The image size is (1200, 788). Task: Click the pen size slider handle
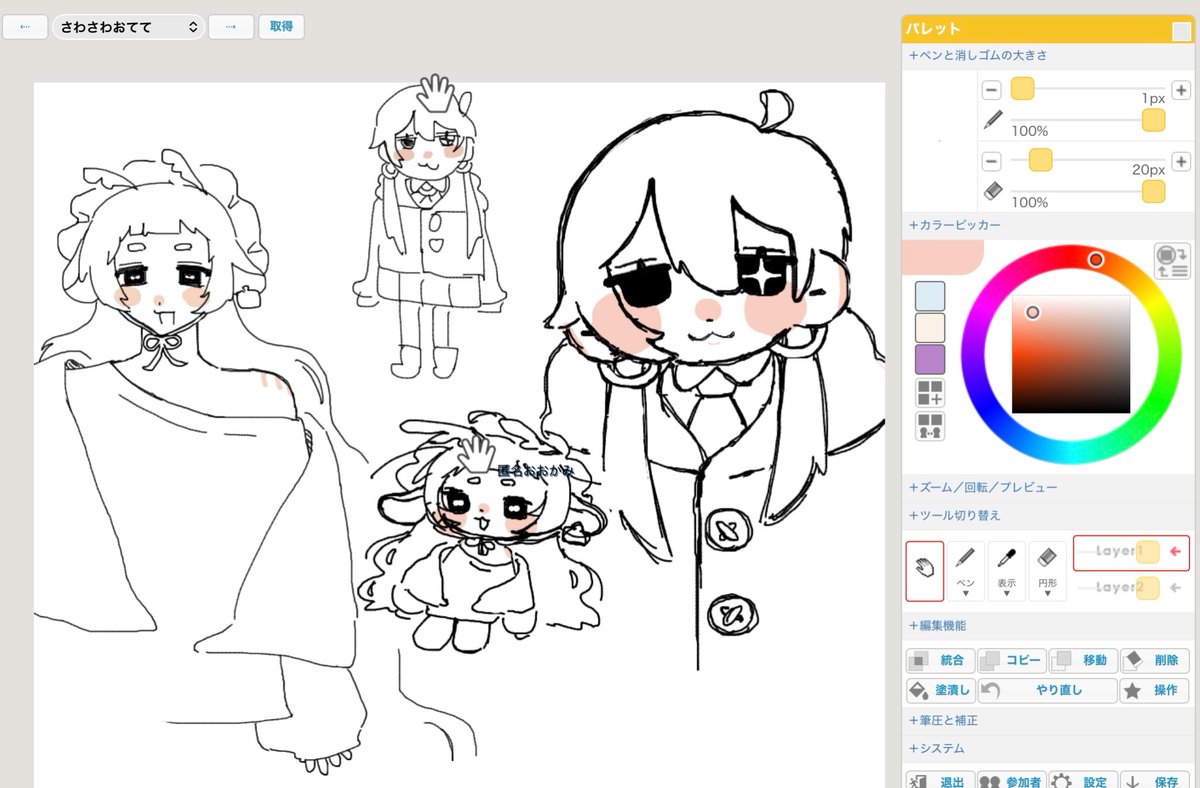click(1022, 90)
